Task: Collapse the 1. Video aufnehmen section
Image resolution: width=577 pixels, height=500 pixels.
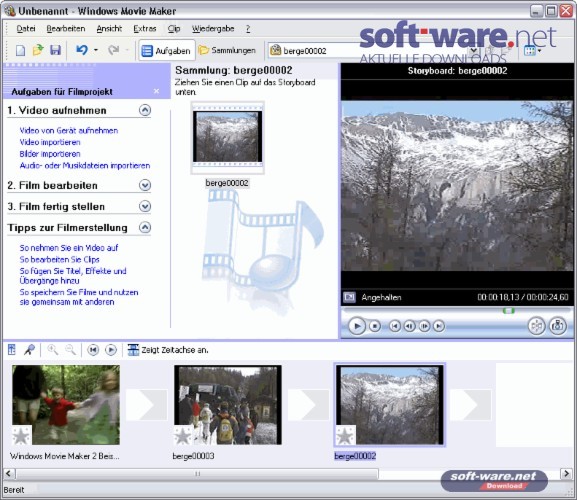Action: [x=145, y=110]
